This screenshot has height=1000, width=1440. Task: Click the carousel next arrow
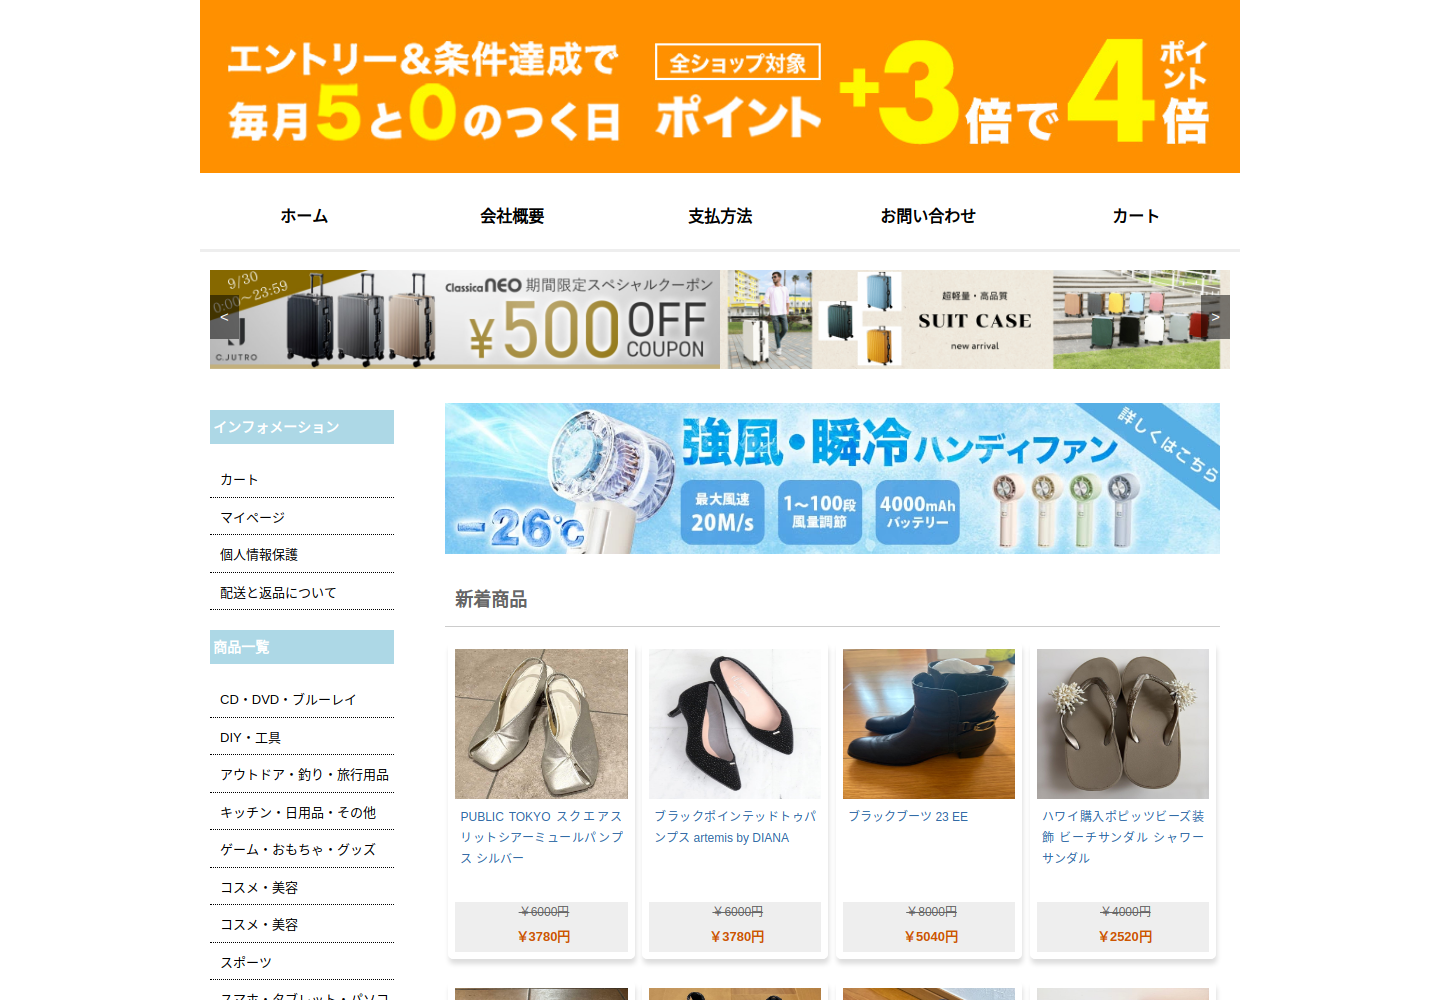point(1215,317)
